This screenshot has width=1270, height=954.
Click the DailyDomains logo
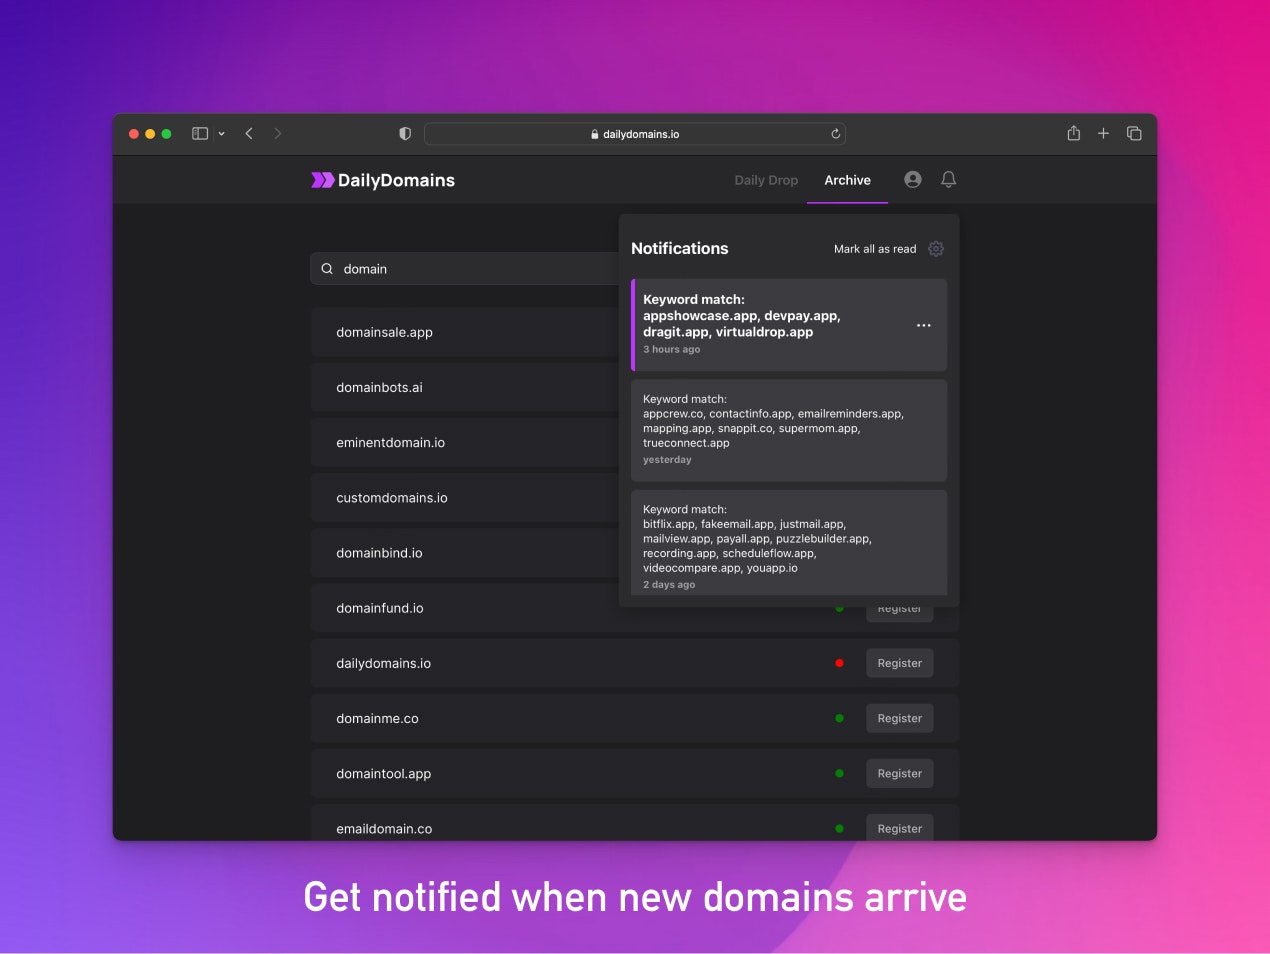pos(382,180)
